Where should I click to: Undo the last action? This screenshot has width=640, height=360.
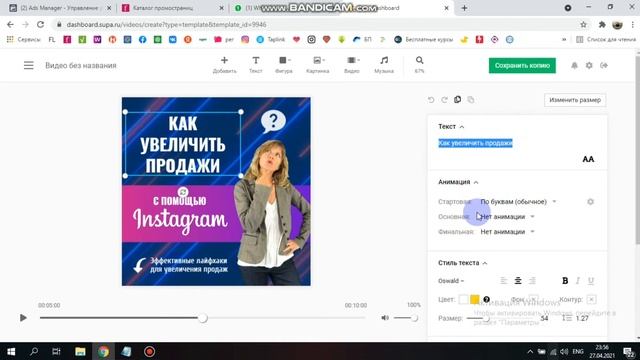[x=431, y=100]
